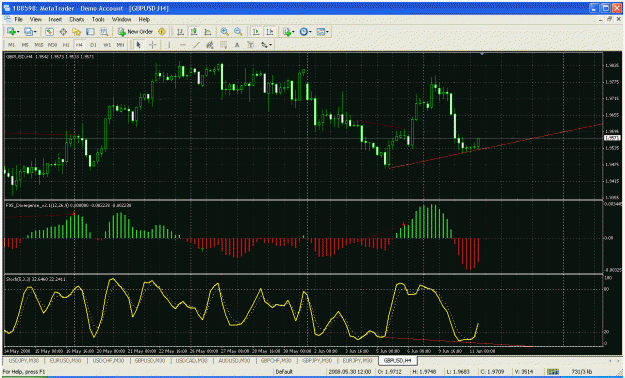Click the Indicators list toolbar icon

click(x=287, y=32)
